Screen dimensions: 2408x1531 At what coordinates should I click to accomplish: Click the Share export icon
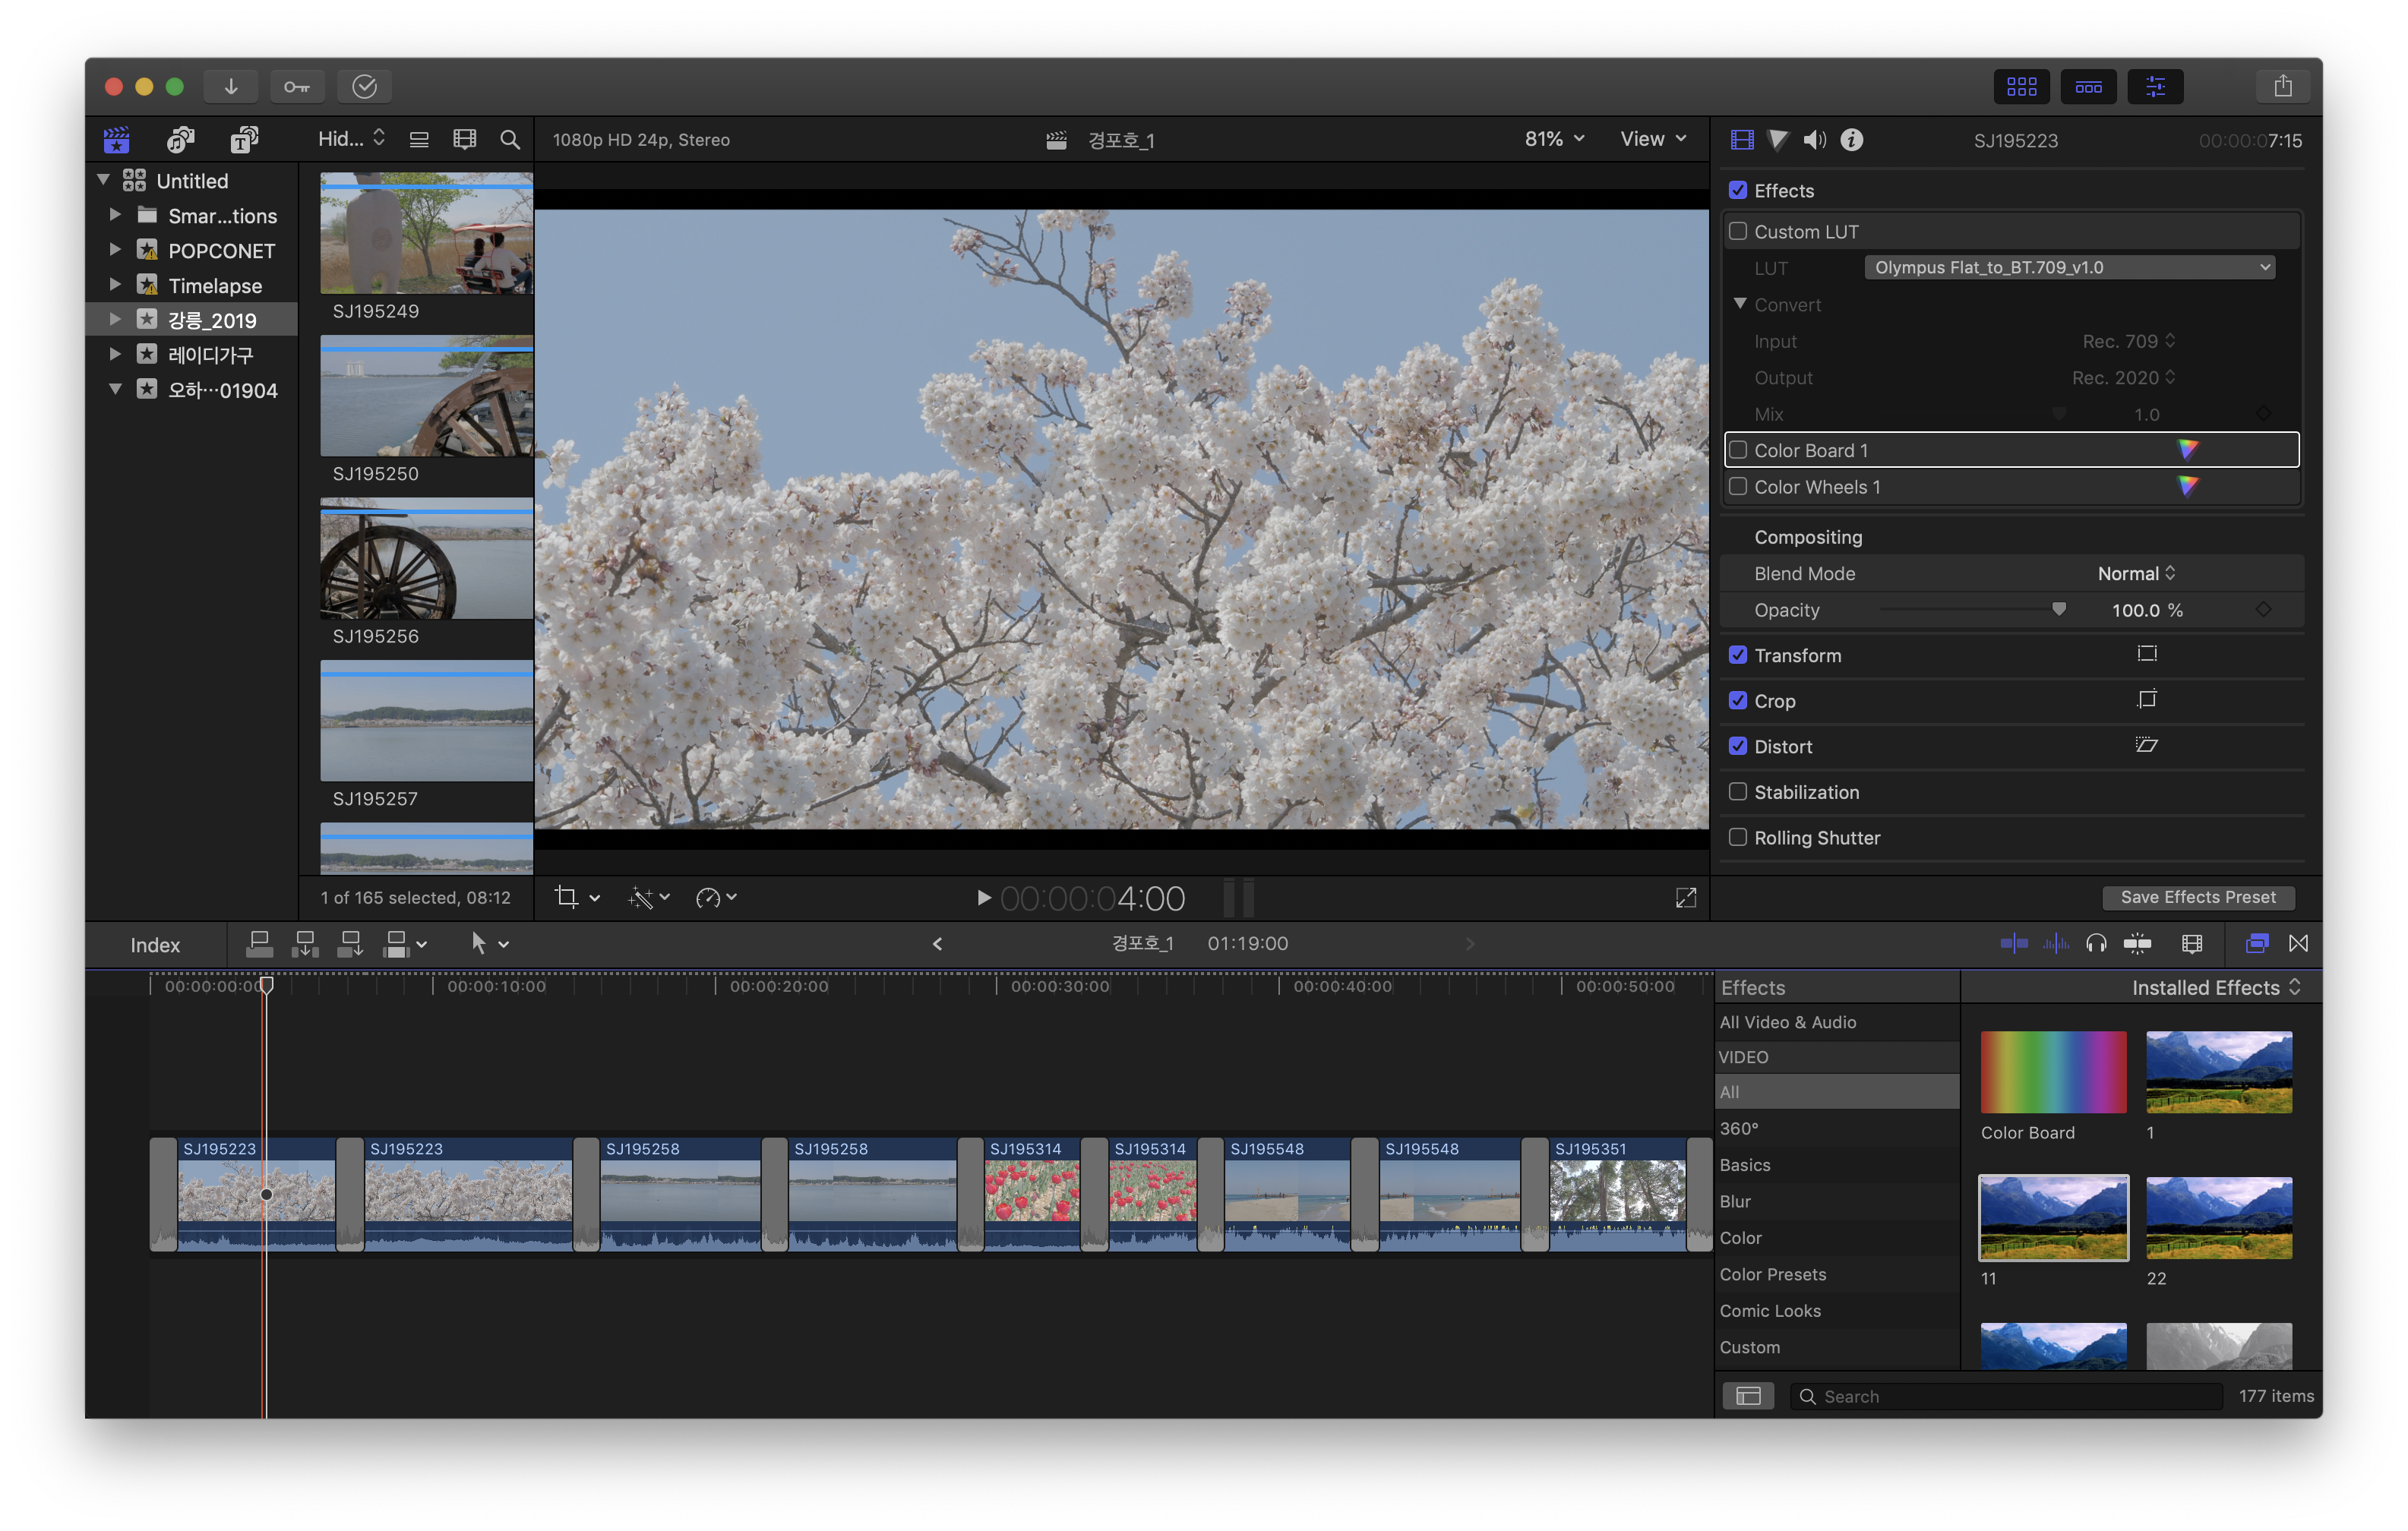point(2282,87)
